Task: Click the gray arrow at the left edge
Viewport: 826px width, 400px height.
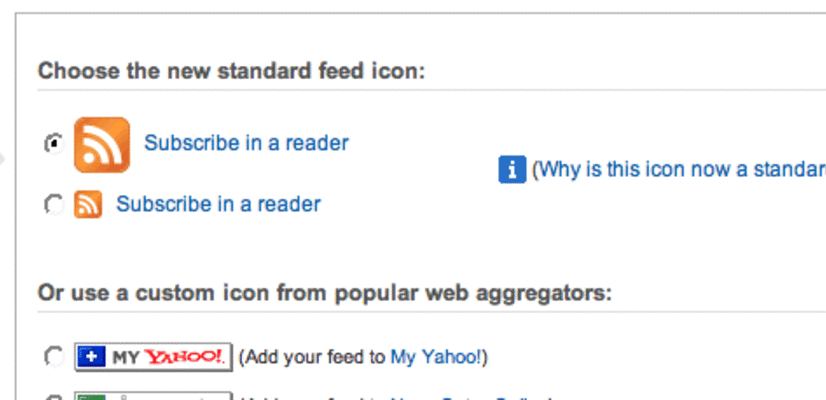Action: 4,158
